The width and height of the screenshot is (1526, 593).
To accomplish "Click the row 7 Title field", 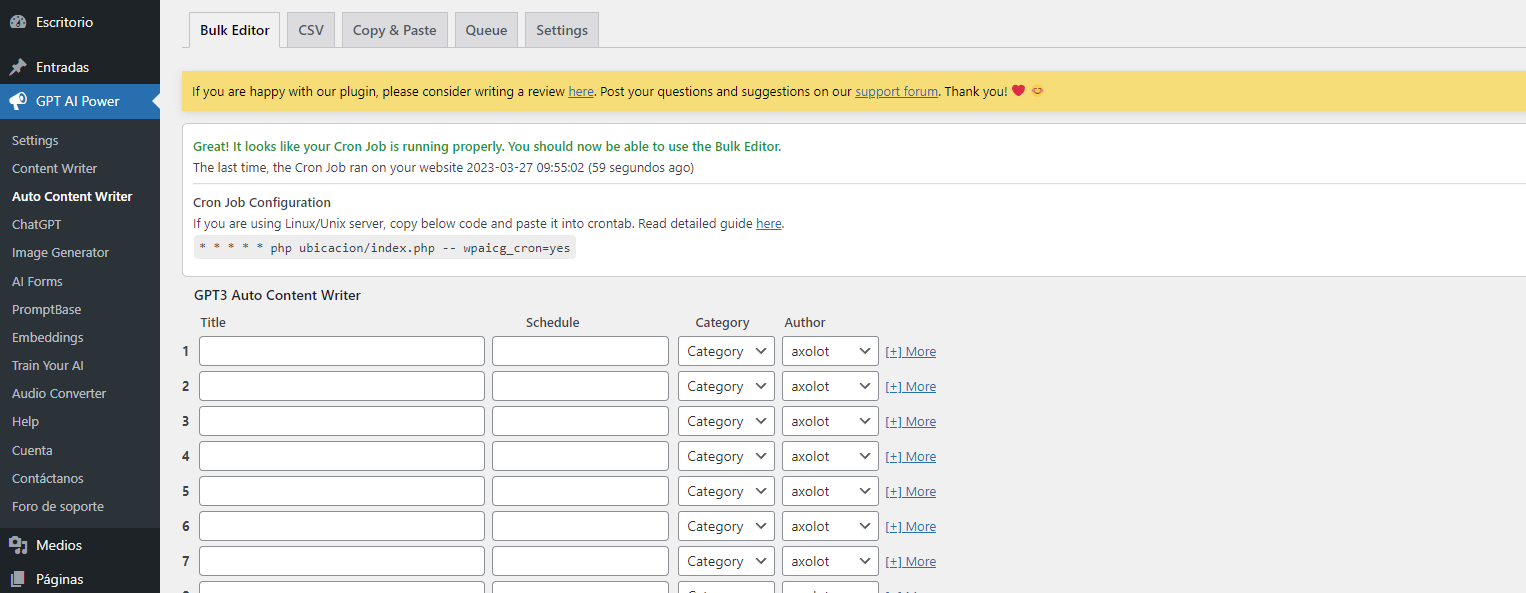I will [x=342, y=561].
